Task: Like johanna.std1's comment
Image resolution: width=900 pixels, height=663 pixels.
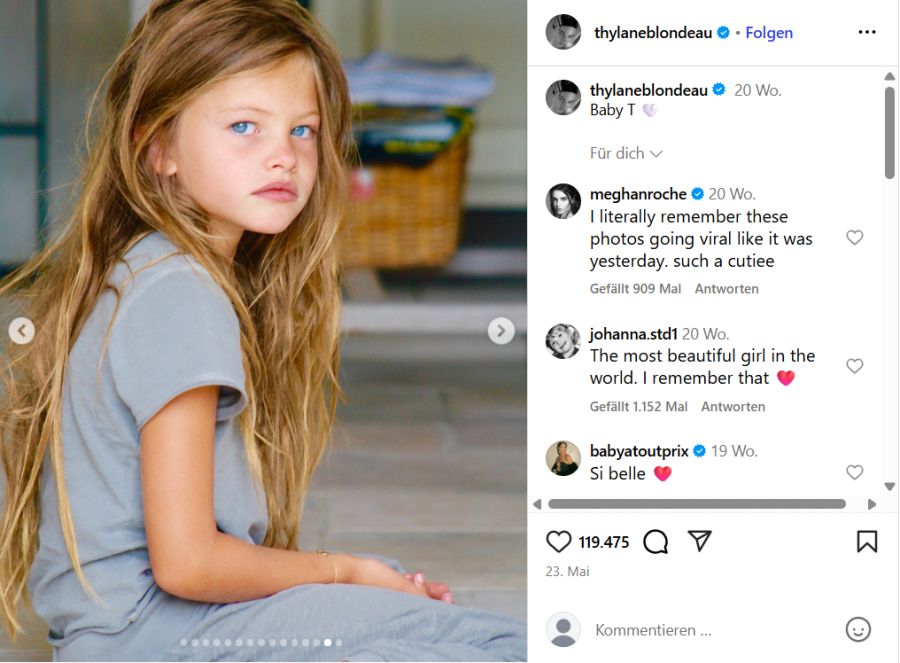Action: click(854, 367)
